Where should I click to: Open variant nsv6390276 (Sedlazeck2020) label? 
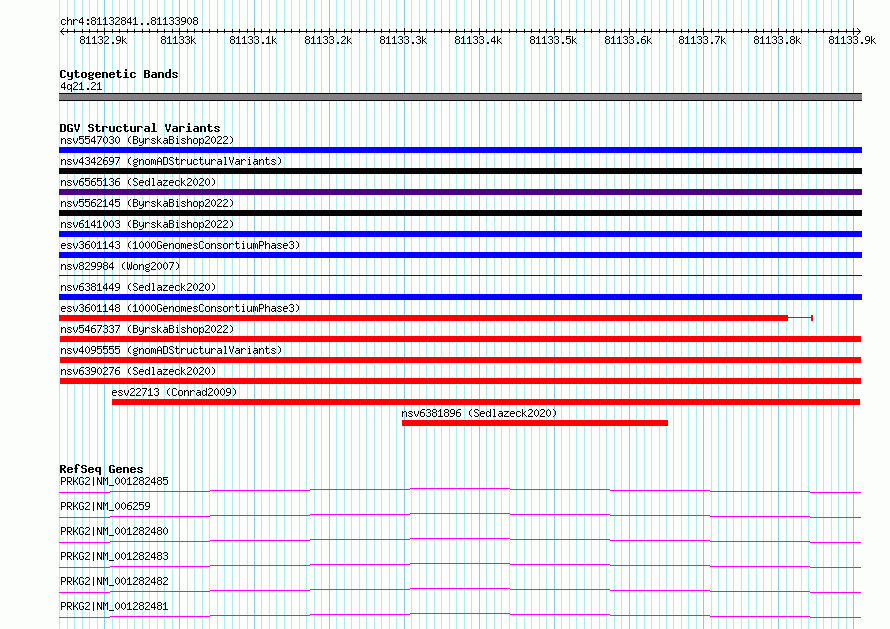pos(138,371)
